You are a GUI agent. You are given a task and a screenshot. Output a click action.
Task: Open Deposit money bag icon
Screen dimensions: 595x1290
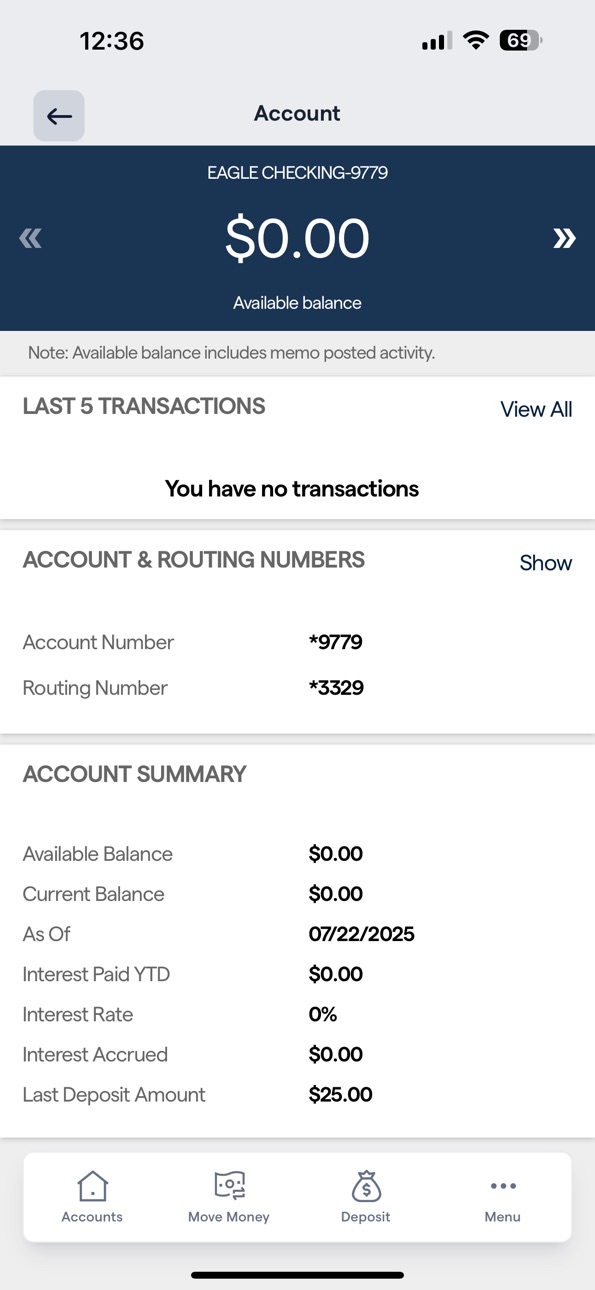tap(366, 1186)
